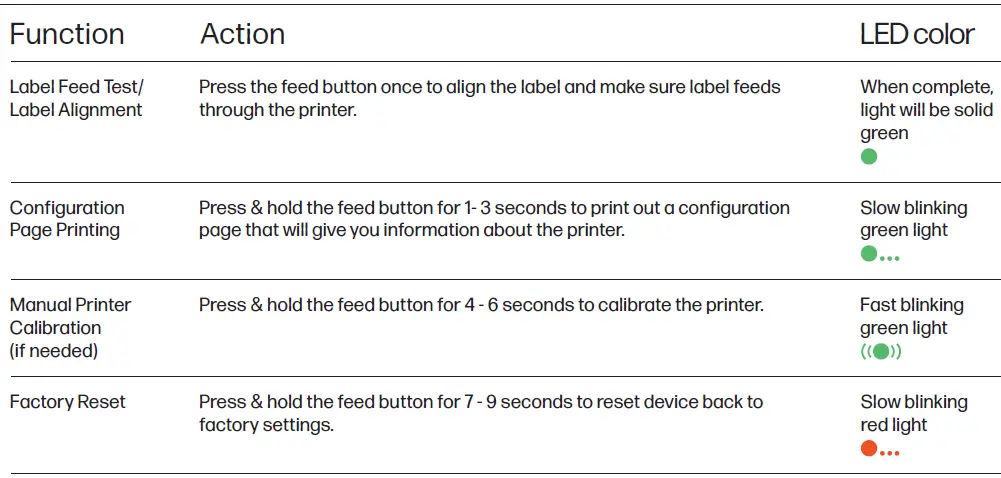Select the Function column header
The width and height of the screenshot is (1001, 478).
tap(67, 34)
